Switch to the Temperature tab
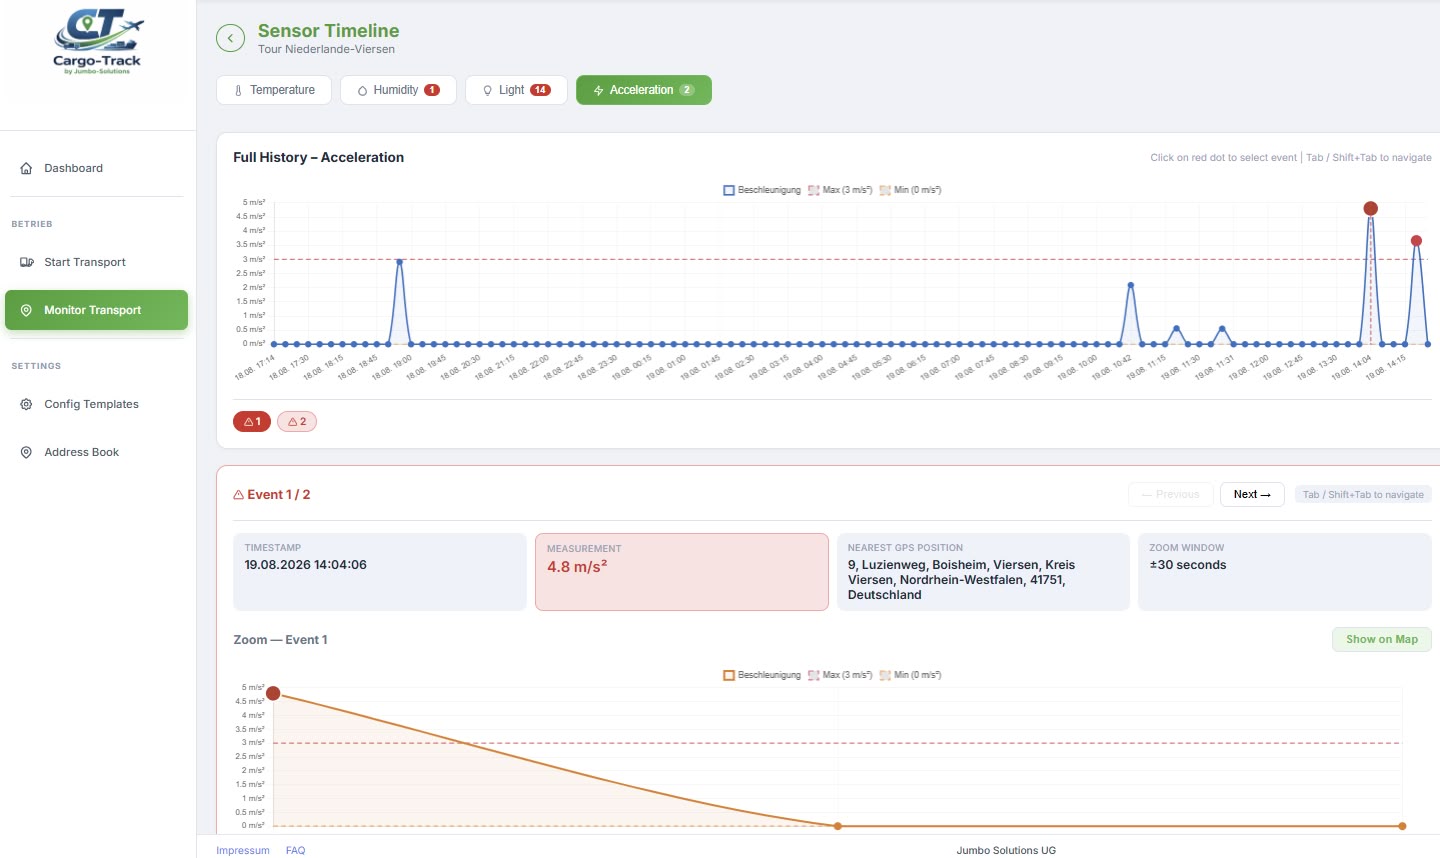 tap(274, 90)
